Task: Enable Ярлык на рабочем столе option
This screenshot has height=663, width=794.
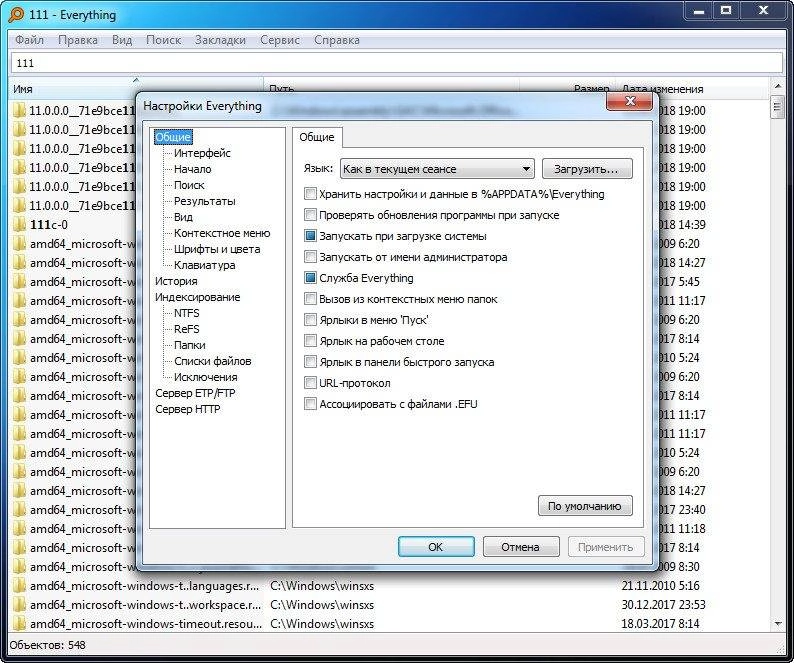Action: (x=310, y=341)
